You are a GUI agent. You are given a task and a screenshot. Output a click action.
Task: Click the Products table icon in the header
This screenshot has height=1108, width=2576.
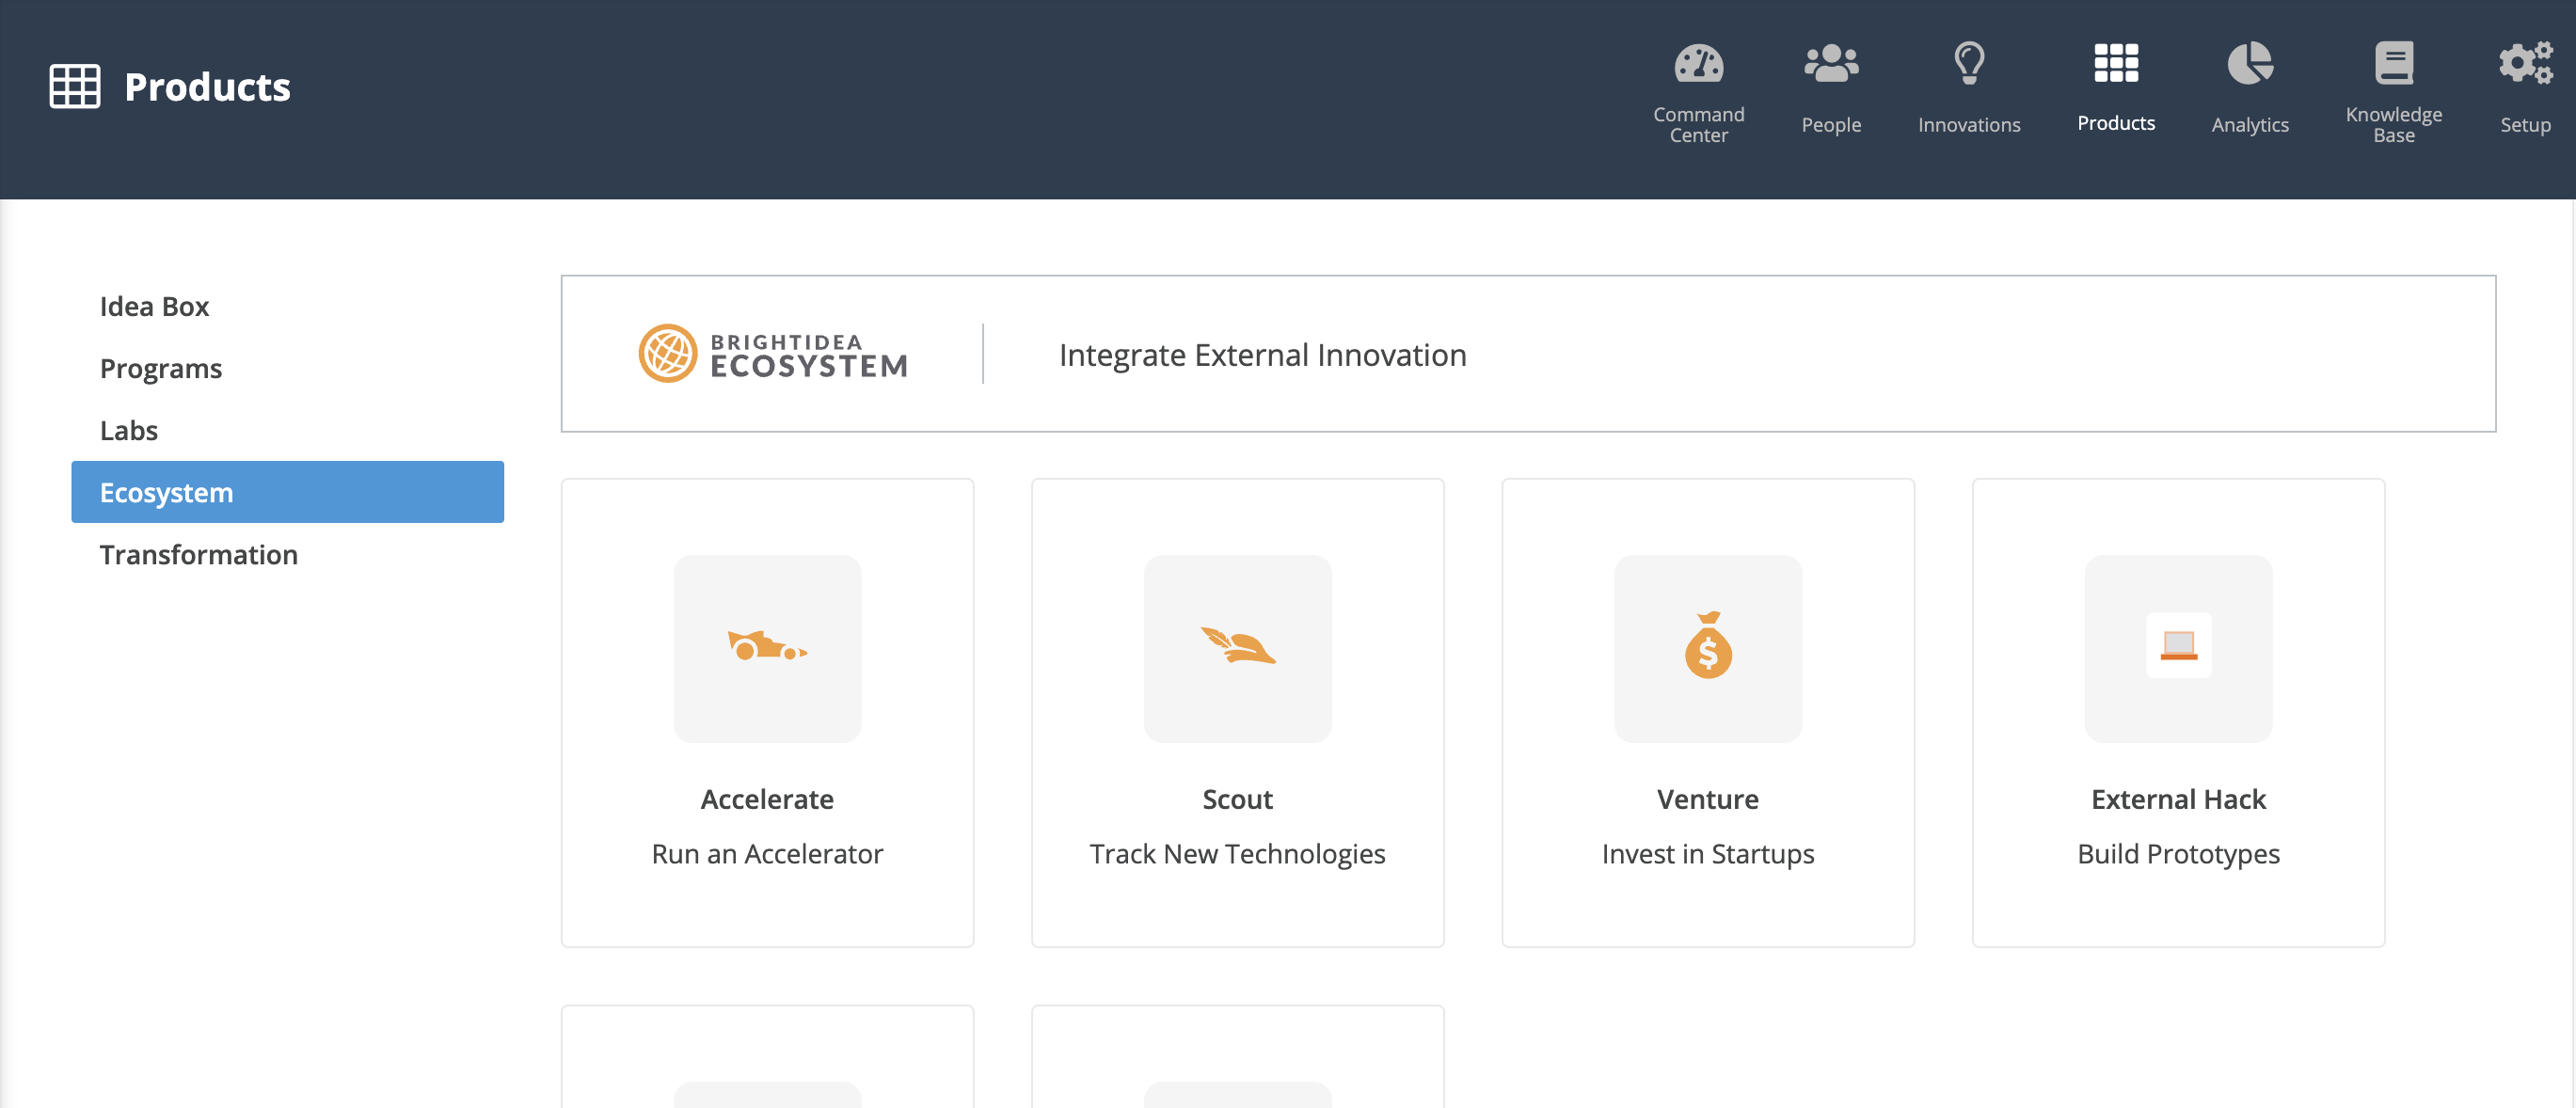[x=75, y=86]
